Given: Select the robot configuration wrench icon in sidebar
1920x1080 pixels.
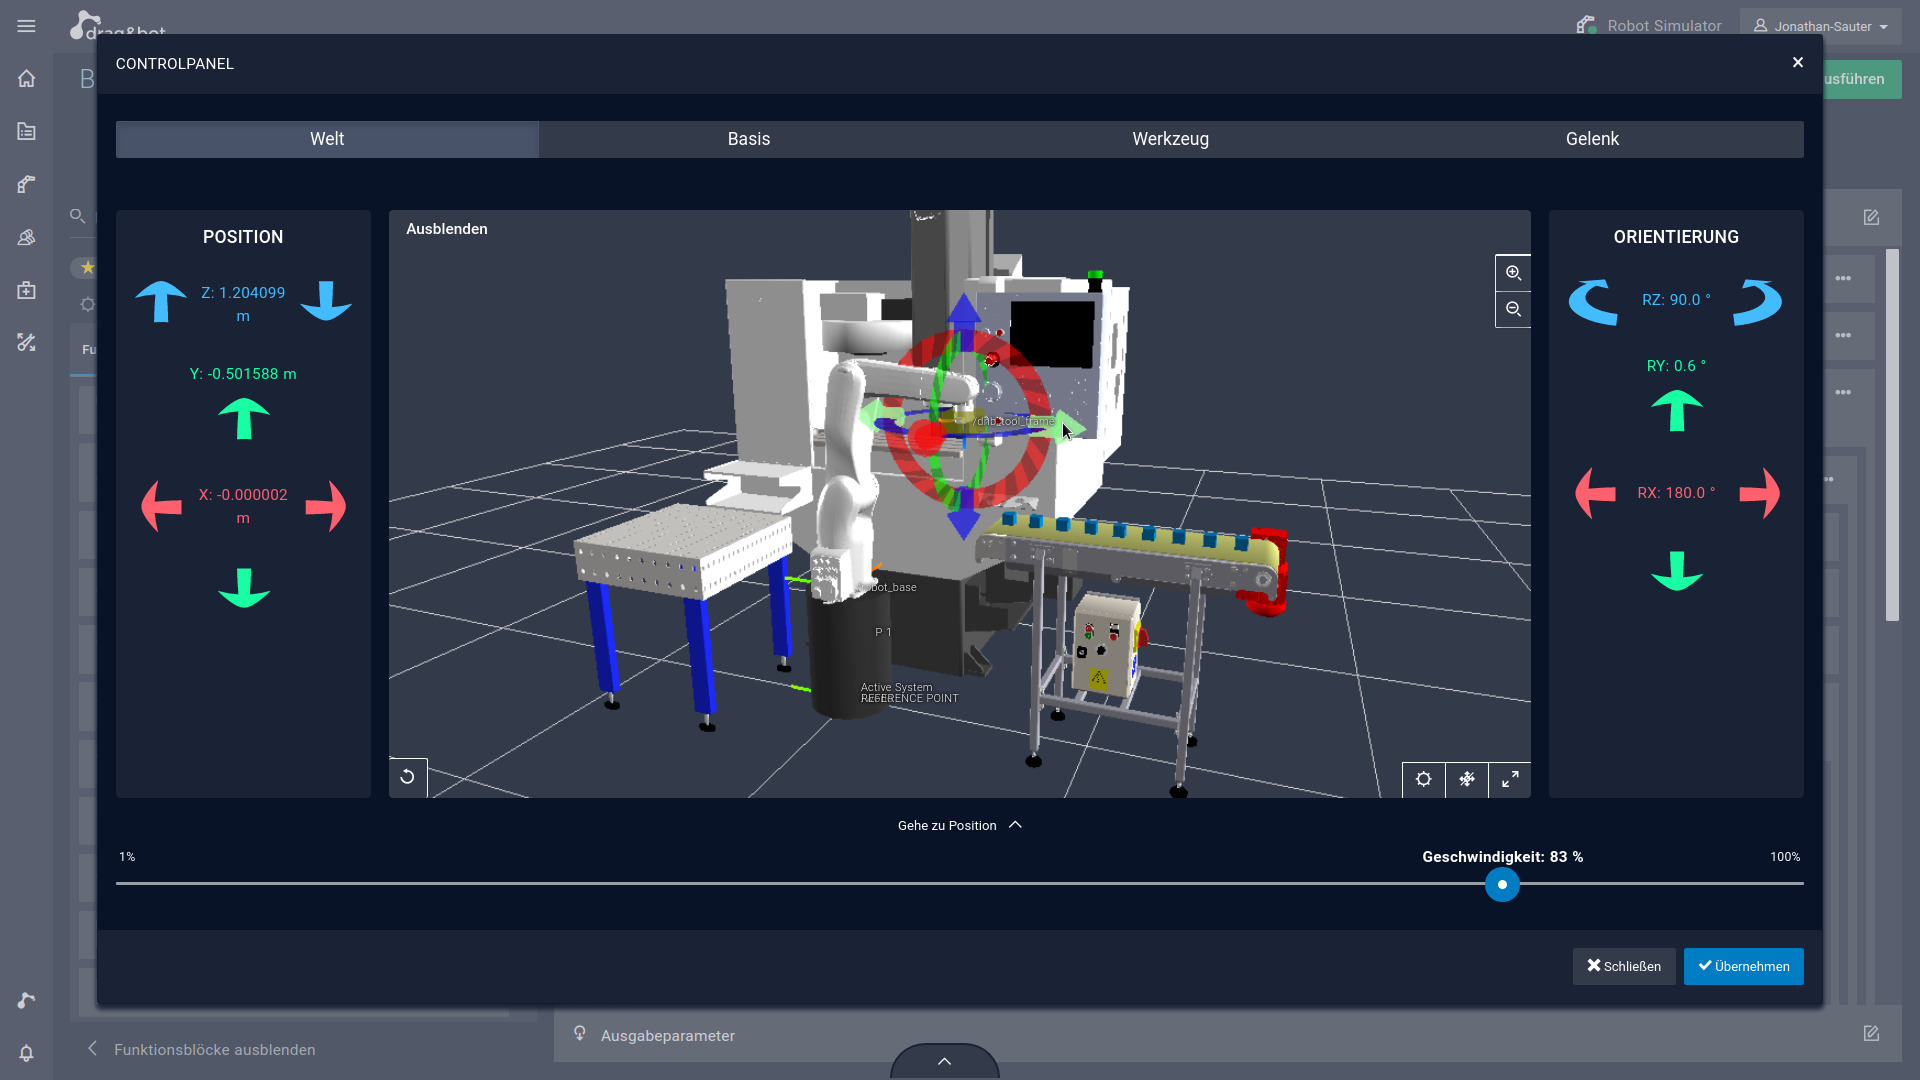Looking at the screenshot, I should [26, 184].
